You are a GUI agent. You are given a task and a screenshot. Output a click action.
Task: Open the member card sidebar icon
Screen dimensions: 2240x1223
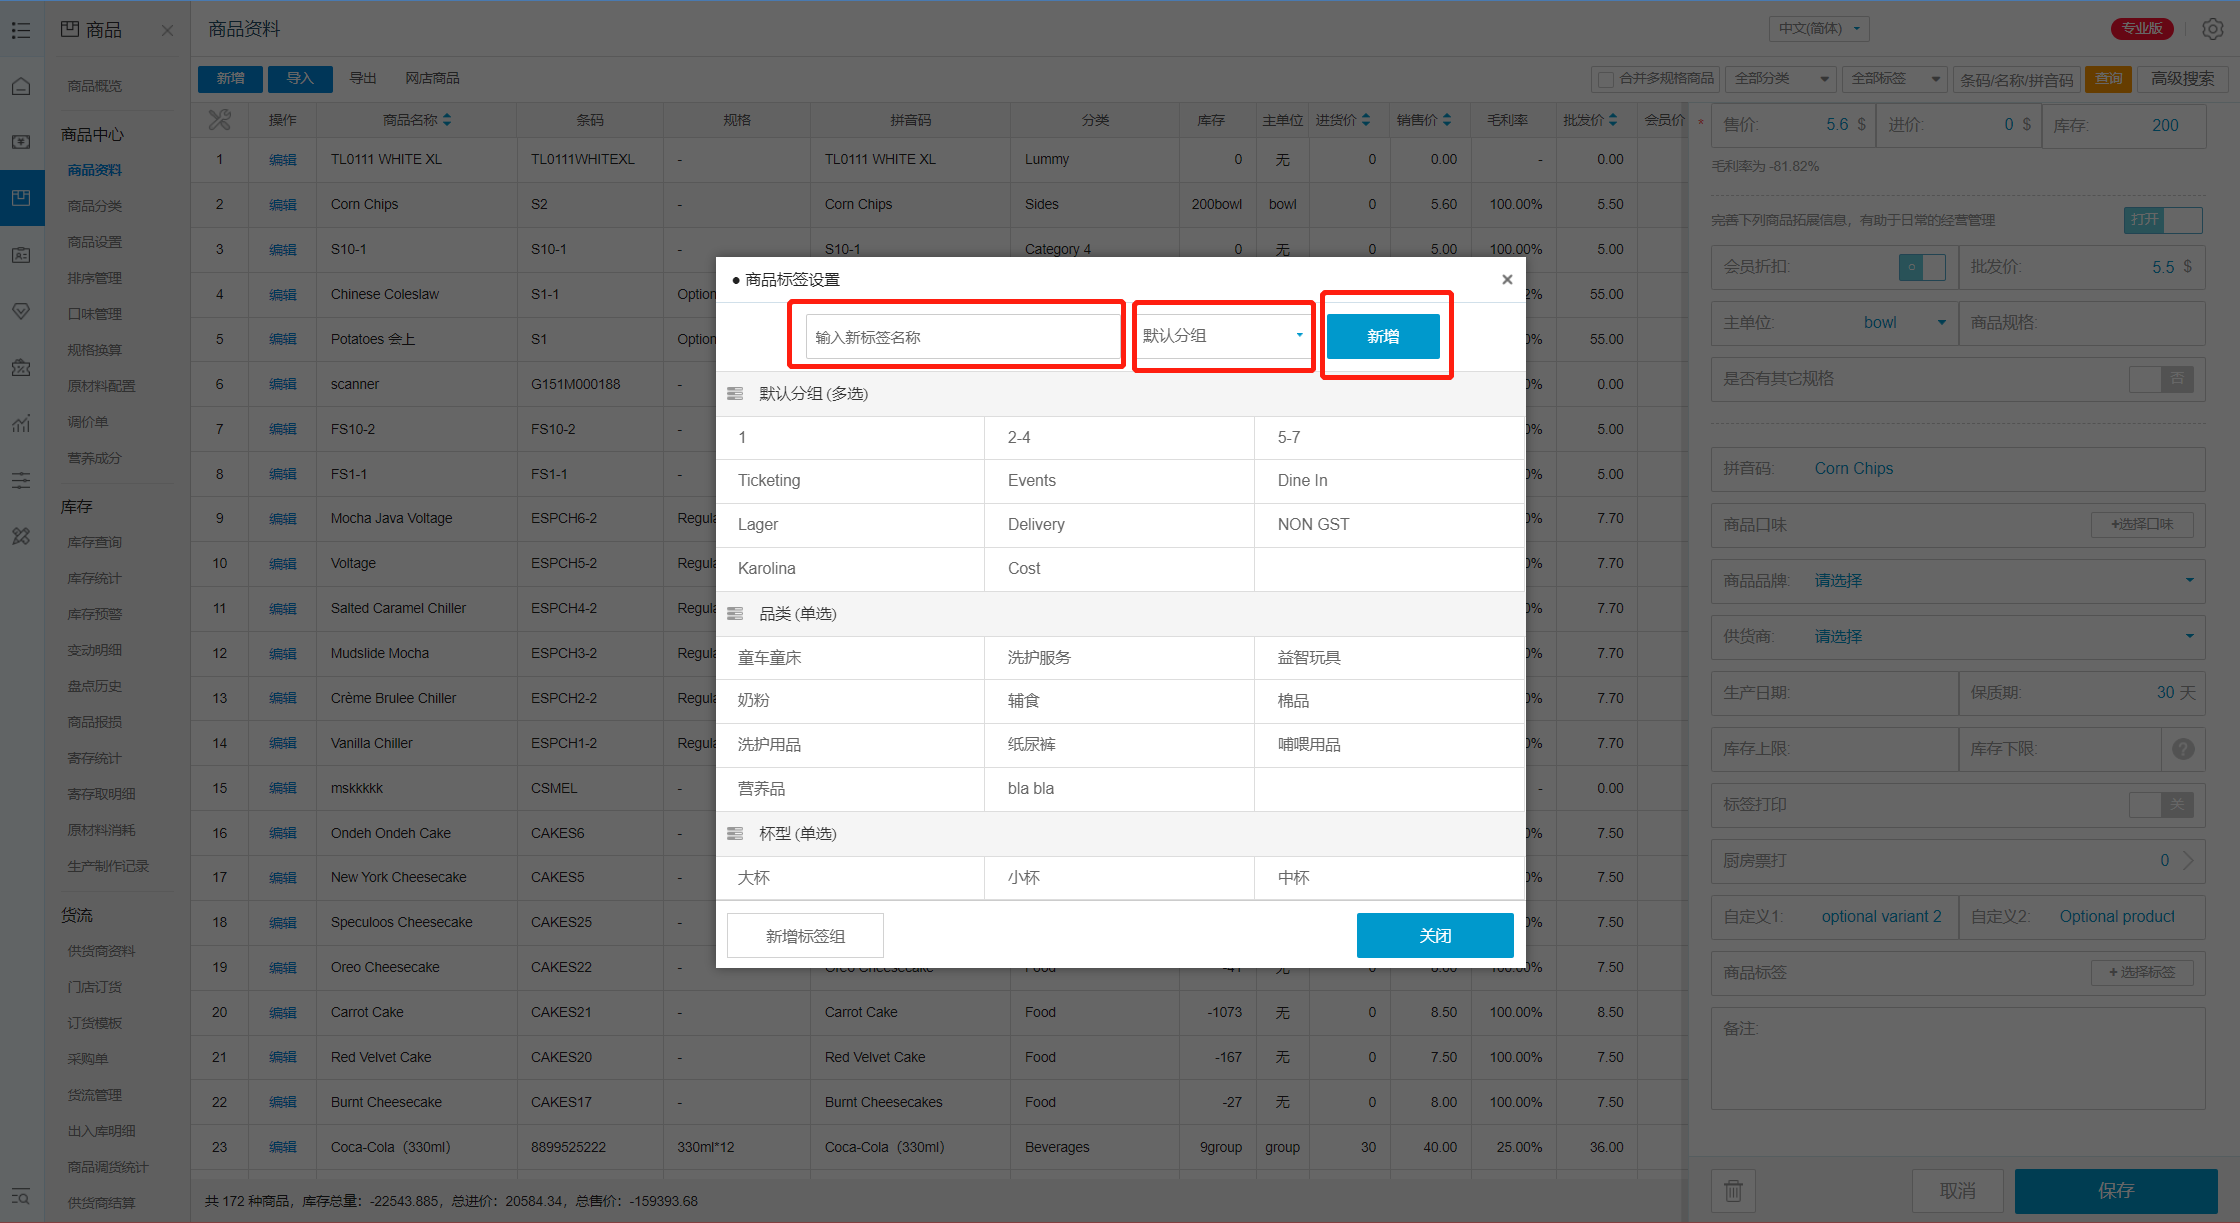pyautogui.click(x=21, y=255)
